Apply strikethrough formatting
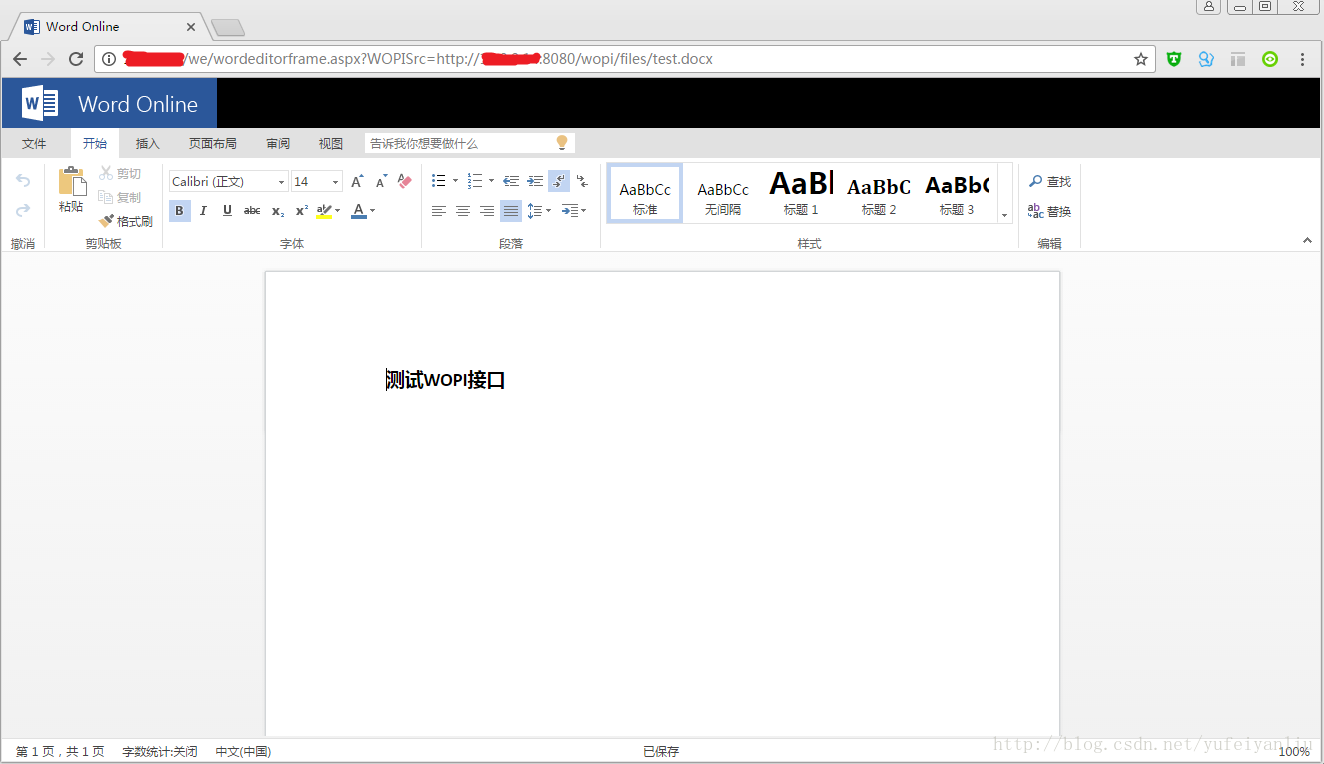 pyautogui.click(x=252, y=211)
